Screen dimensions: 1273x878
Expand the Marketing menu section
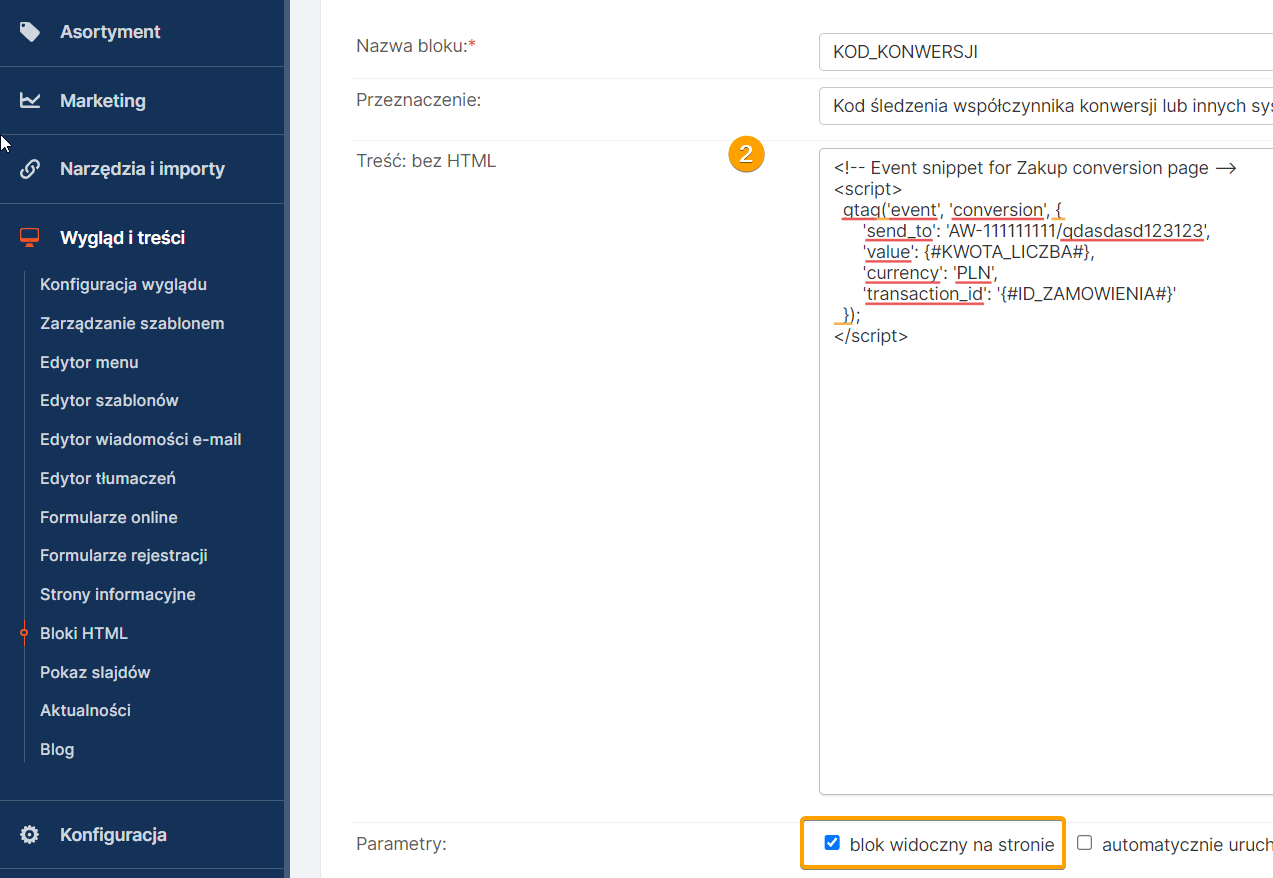[102, 101]
